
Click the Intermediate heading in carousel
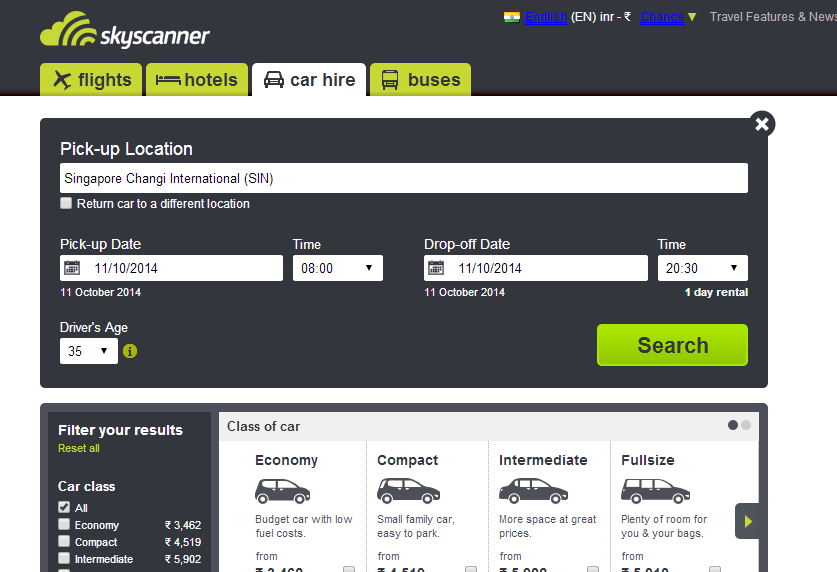tap(543, 460)
